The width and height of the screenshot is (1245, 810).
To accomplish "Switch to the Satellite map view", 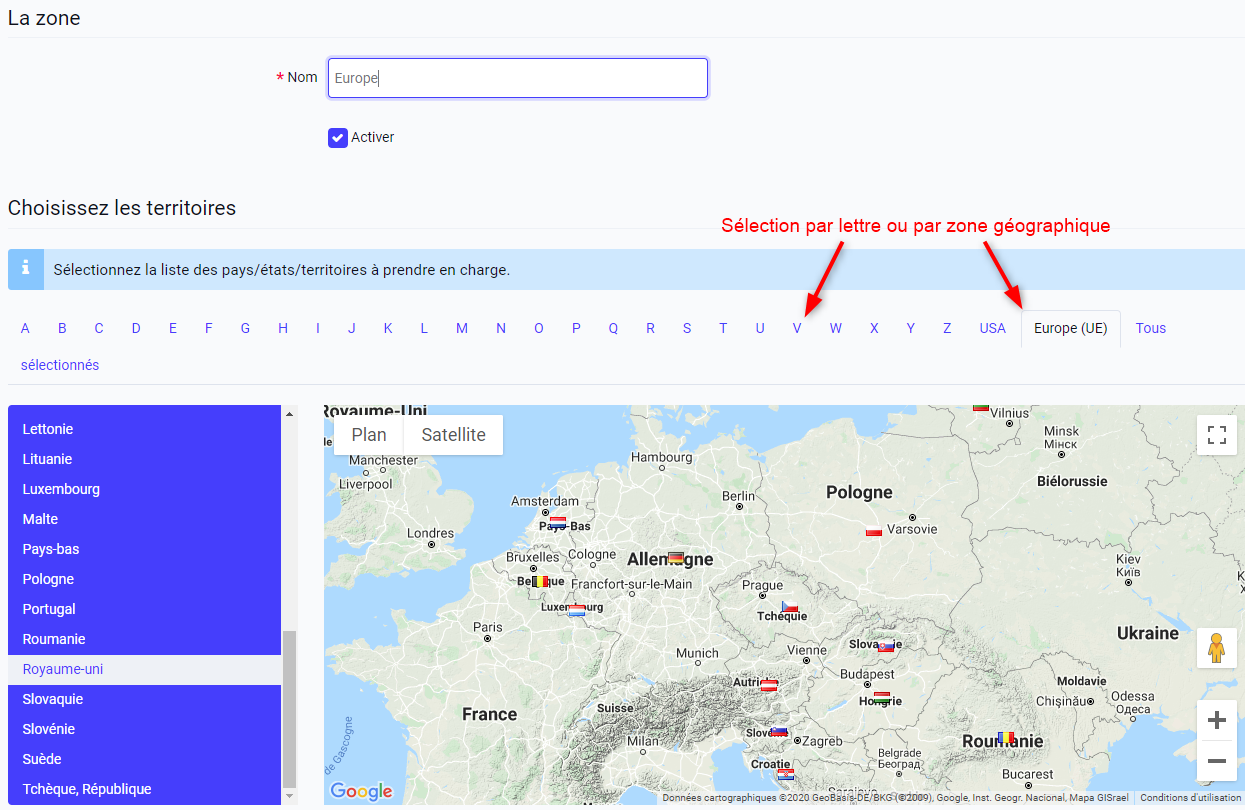I will (452, 434).
